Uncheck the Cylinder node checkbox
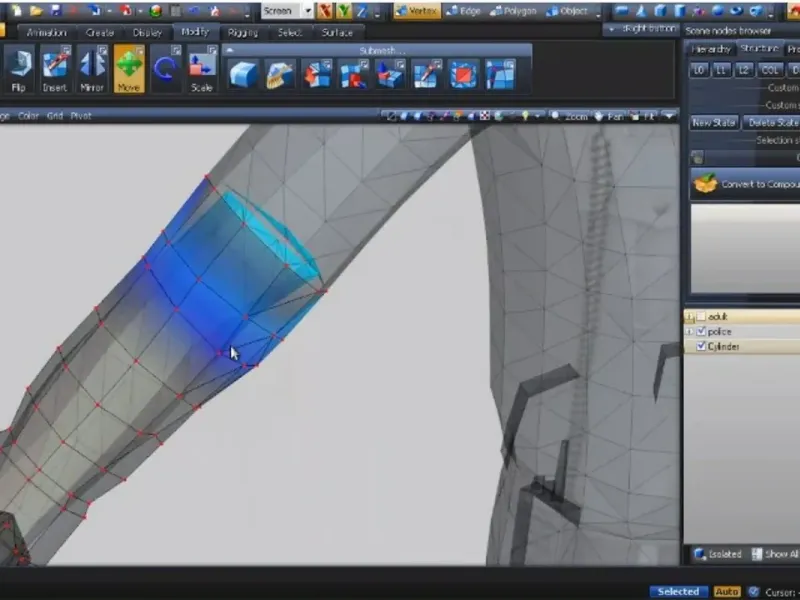Image resolution: width=800 pixels, height=600 pixels. 701,346
